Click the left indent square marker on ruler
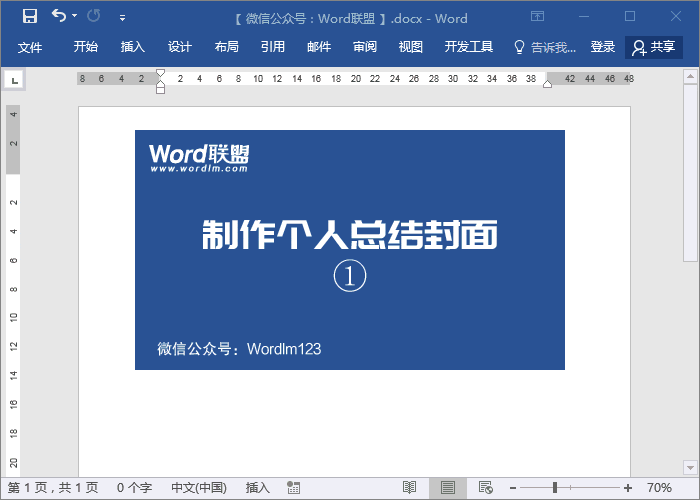The width and height of the screenshot is (700, 500). (160, 91)
